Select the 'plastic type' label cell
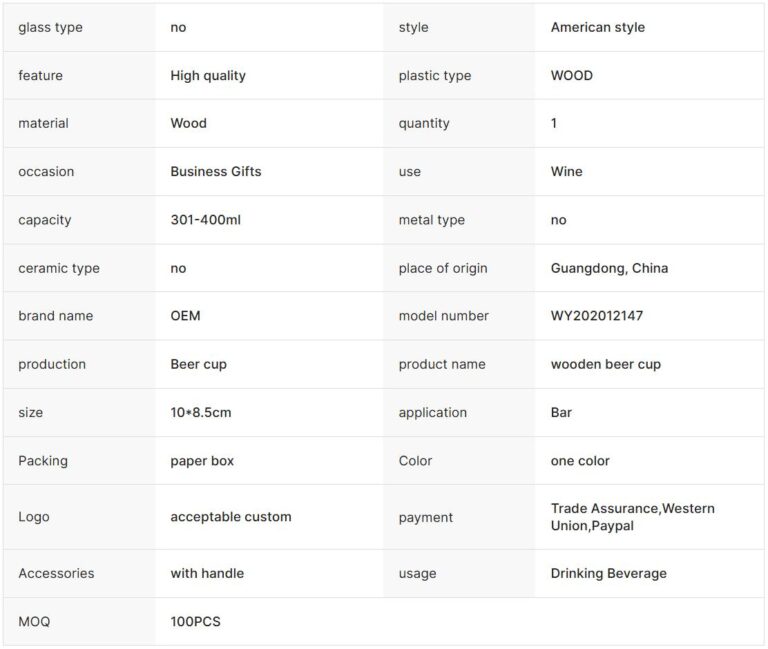Screen dimensions: 768x649 (434, 75)
